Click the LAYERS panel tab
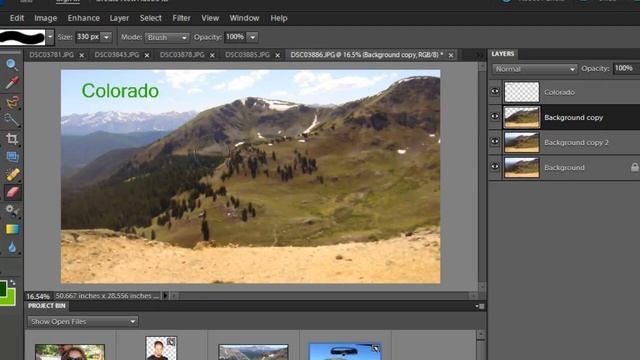Viewport: 640px width, 360px height. 503,54
